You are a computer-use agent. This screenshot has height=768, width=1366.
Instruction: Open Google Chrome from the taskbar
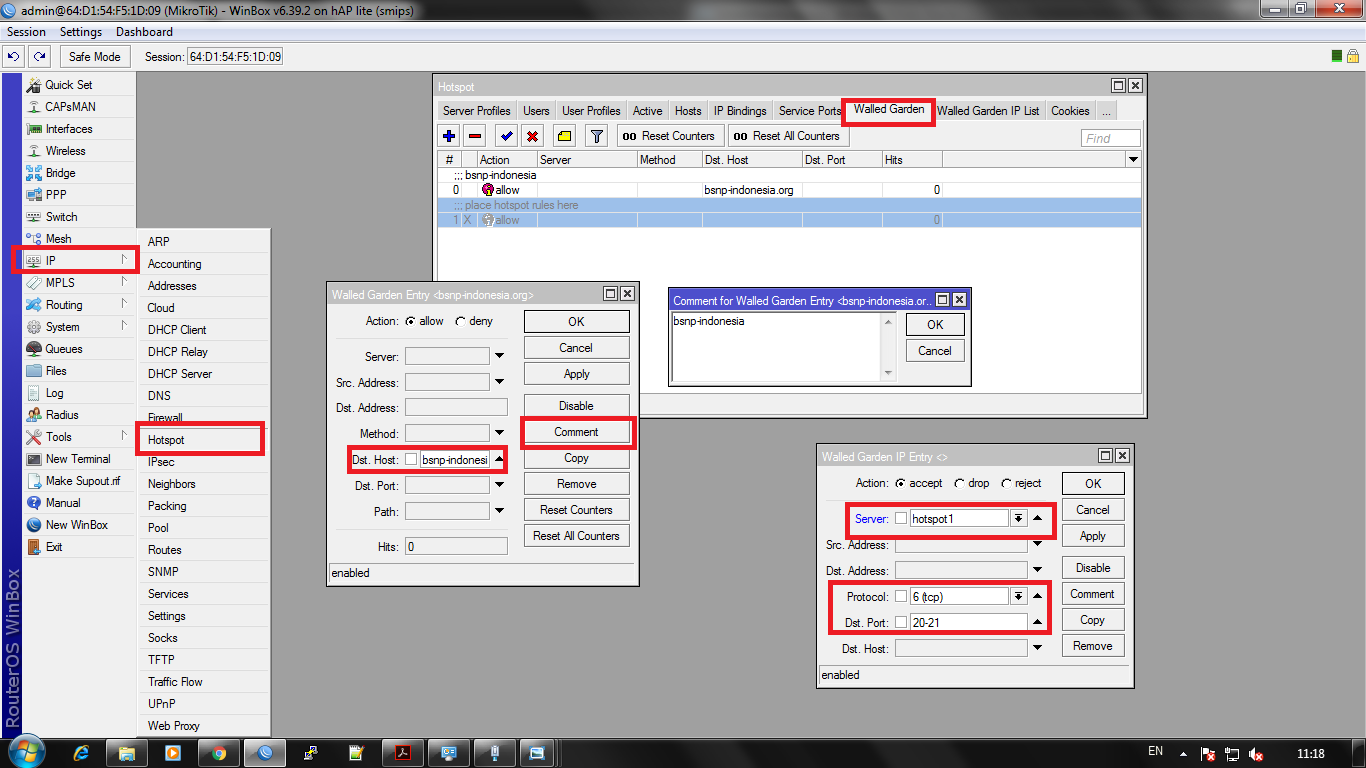coord(219,753)
